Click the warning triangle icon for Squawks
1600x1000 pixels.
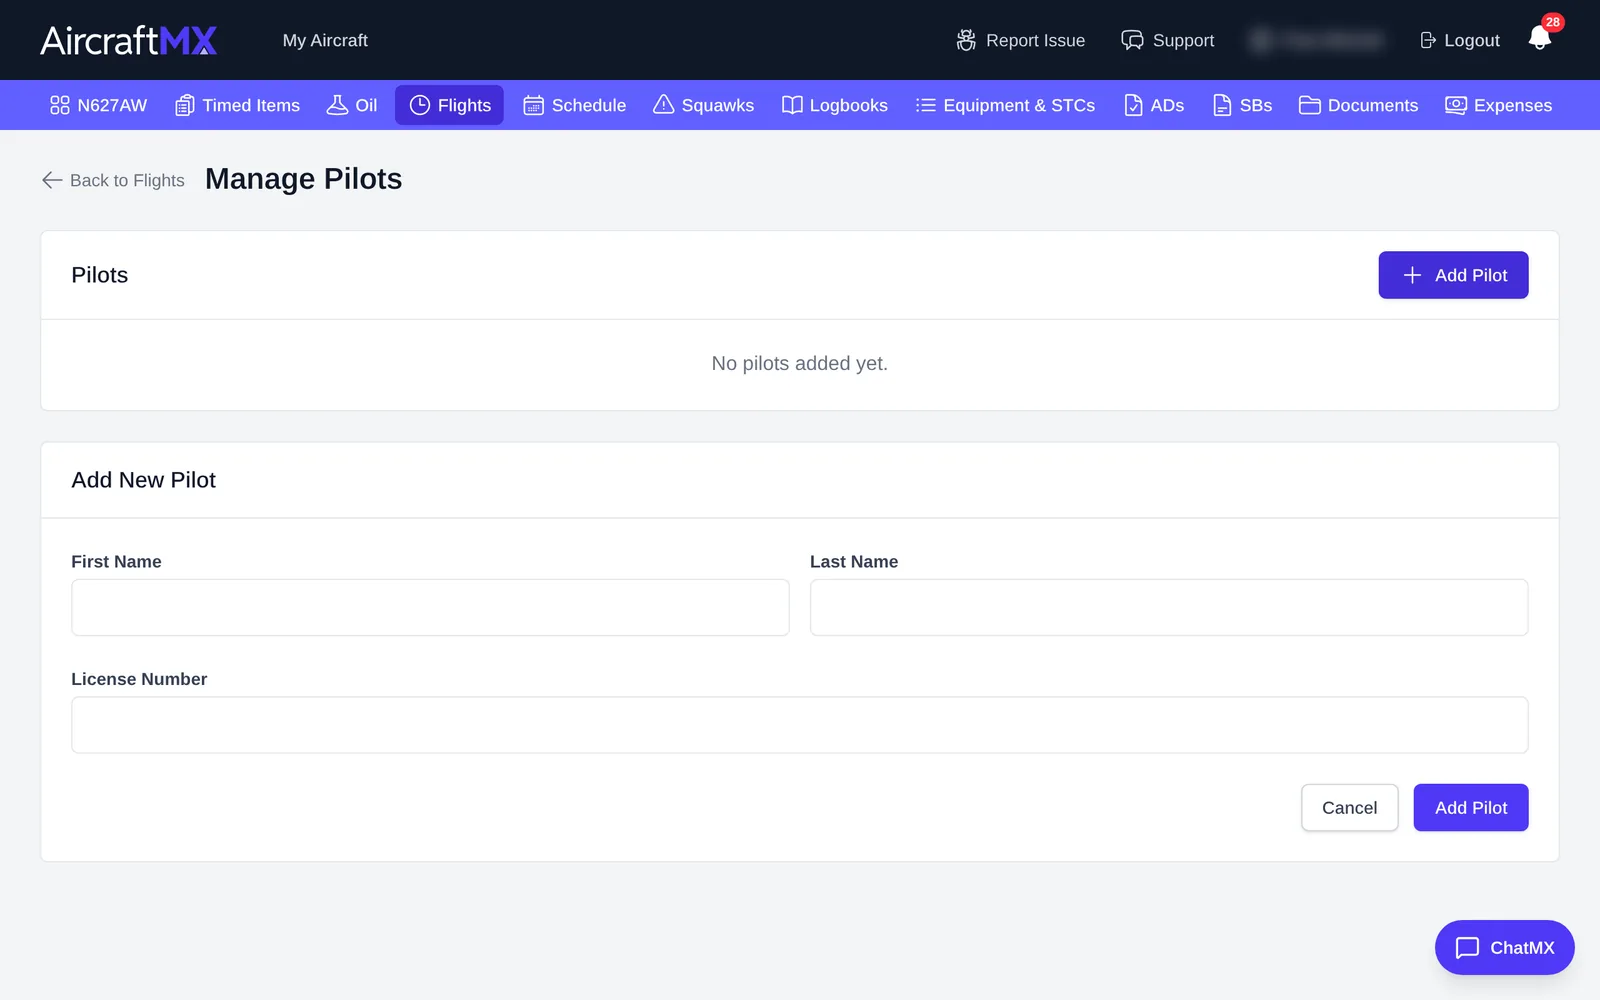(664, 105)
